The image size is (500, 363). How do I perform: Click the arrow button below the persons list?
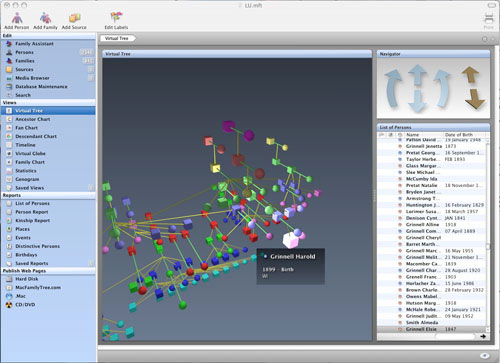483,336
